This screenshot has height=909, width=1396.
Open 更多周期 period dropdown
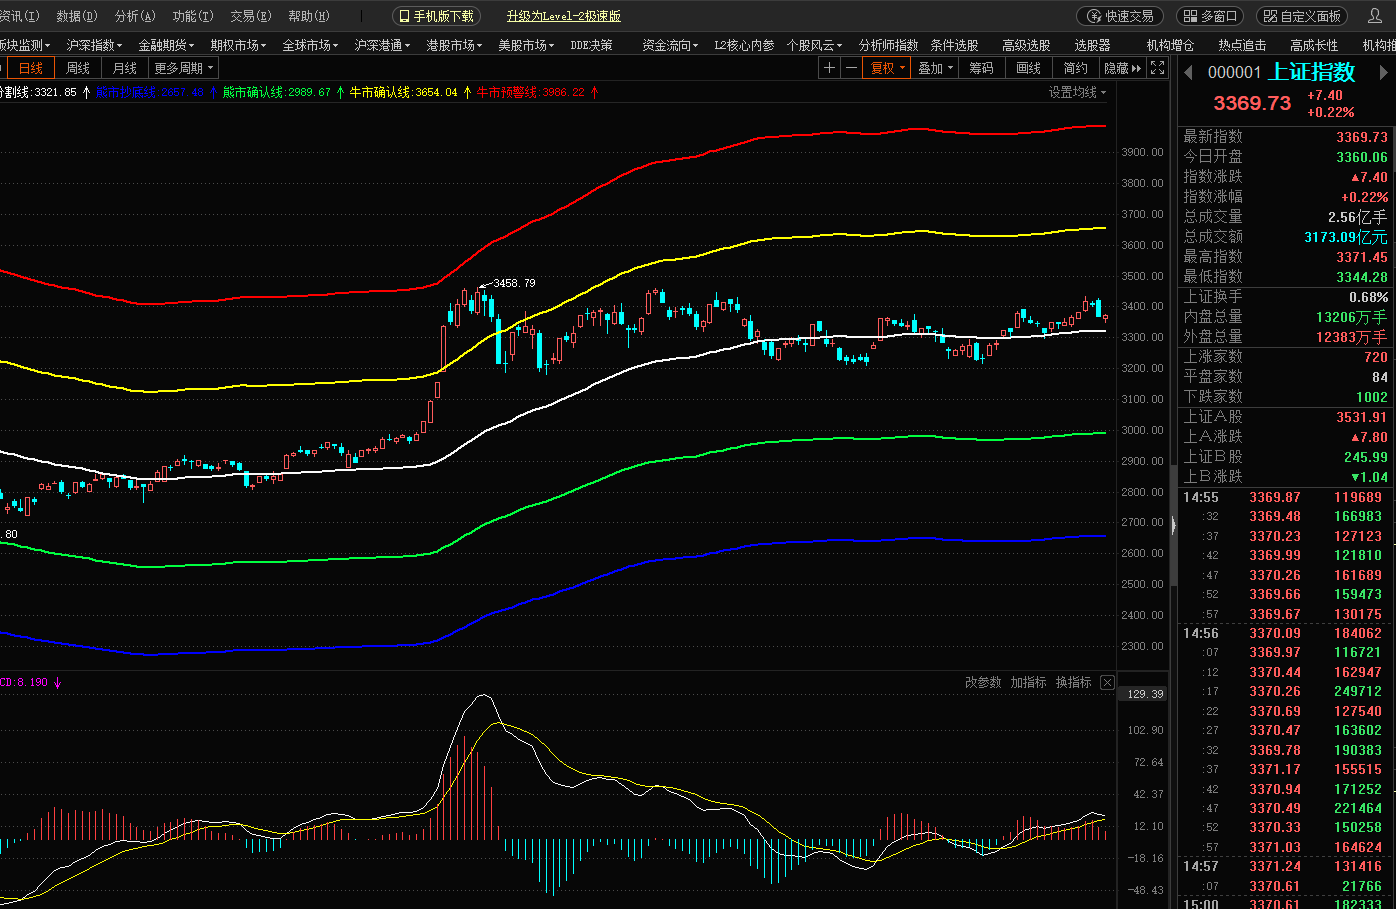184,68
